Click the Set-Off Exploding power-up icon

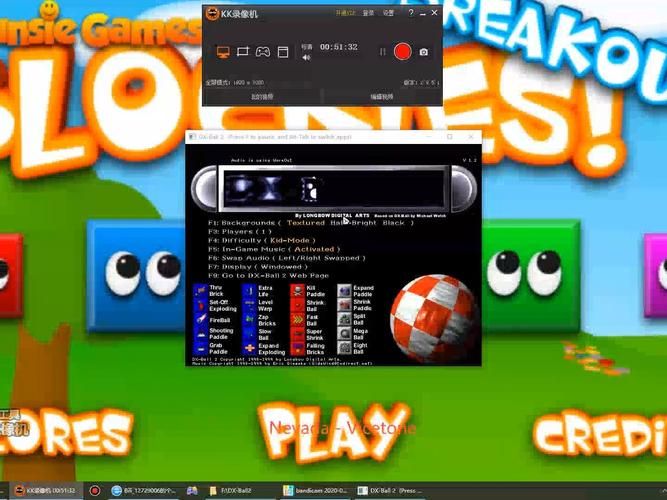pos(200,306)
